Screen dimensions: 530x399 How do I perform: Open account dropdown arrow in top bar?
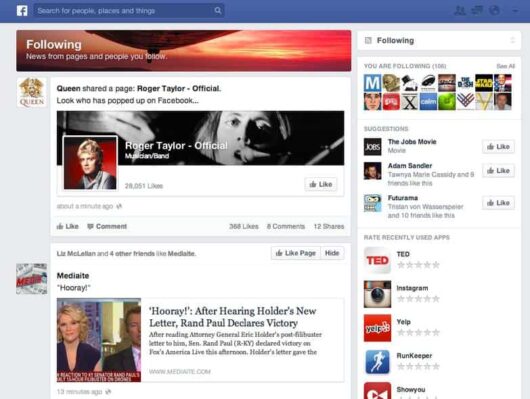tap(515, 11)
